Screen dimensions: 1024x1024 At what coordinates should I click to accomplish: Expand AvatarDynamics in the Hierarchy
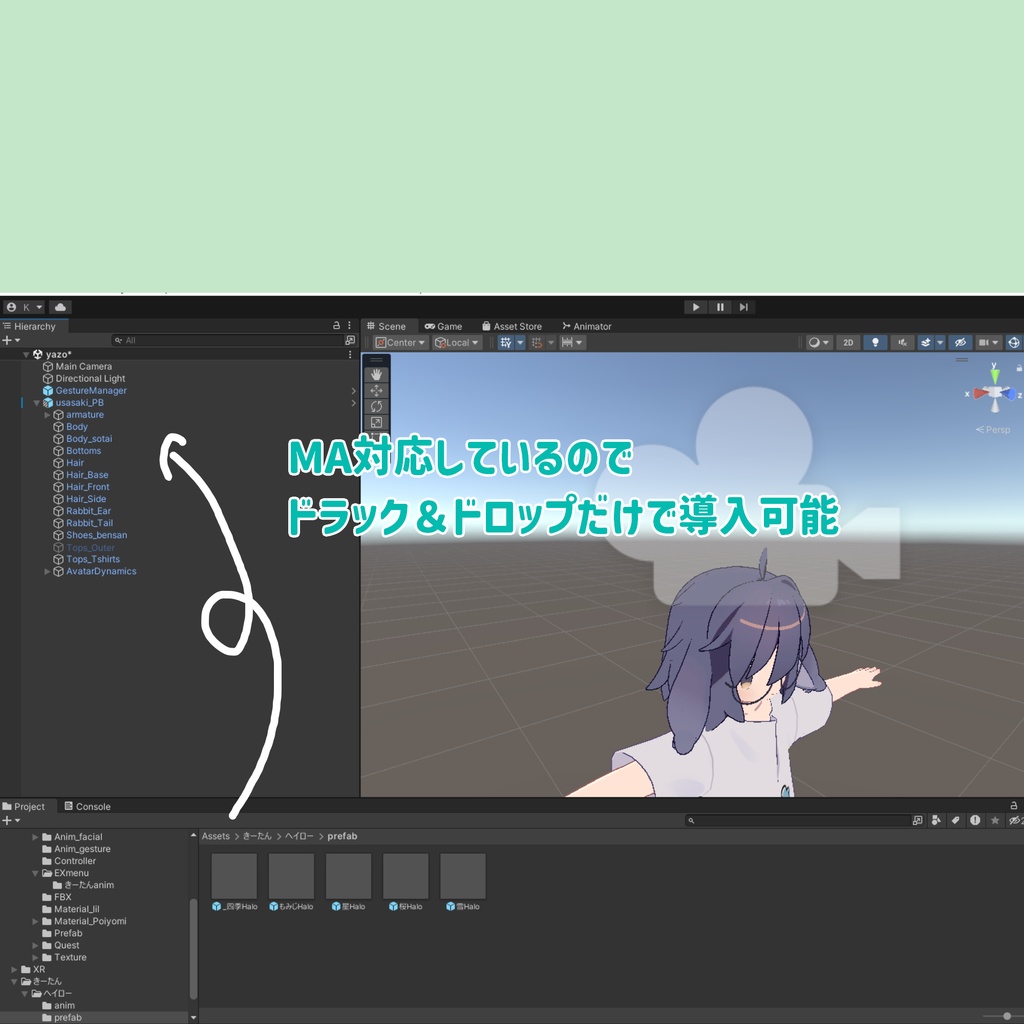tap(45, 571)
